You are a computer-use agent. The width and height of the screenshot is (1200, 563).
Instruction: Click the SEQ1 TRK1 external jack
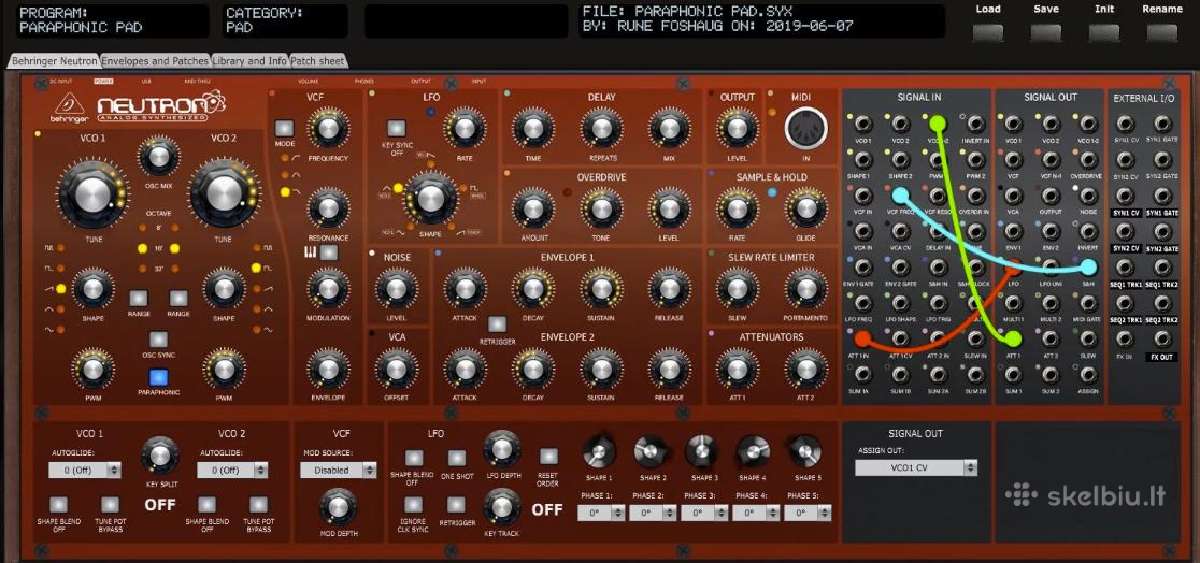[1125, 267]
